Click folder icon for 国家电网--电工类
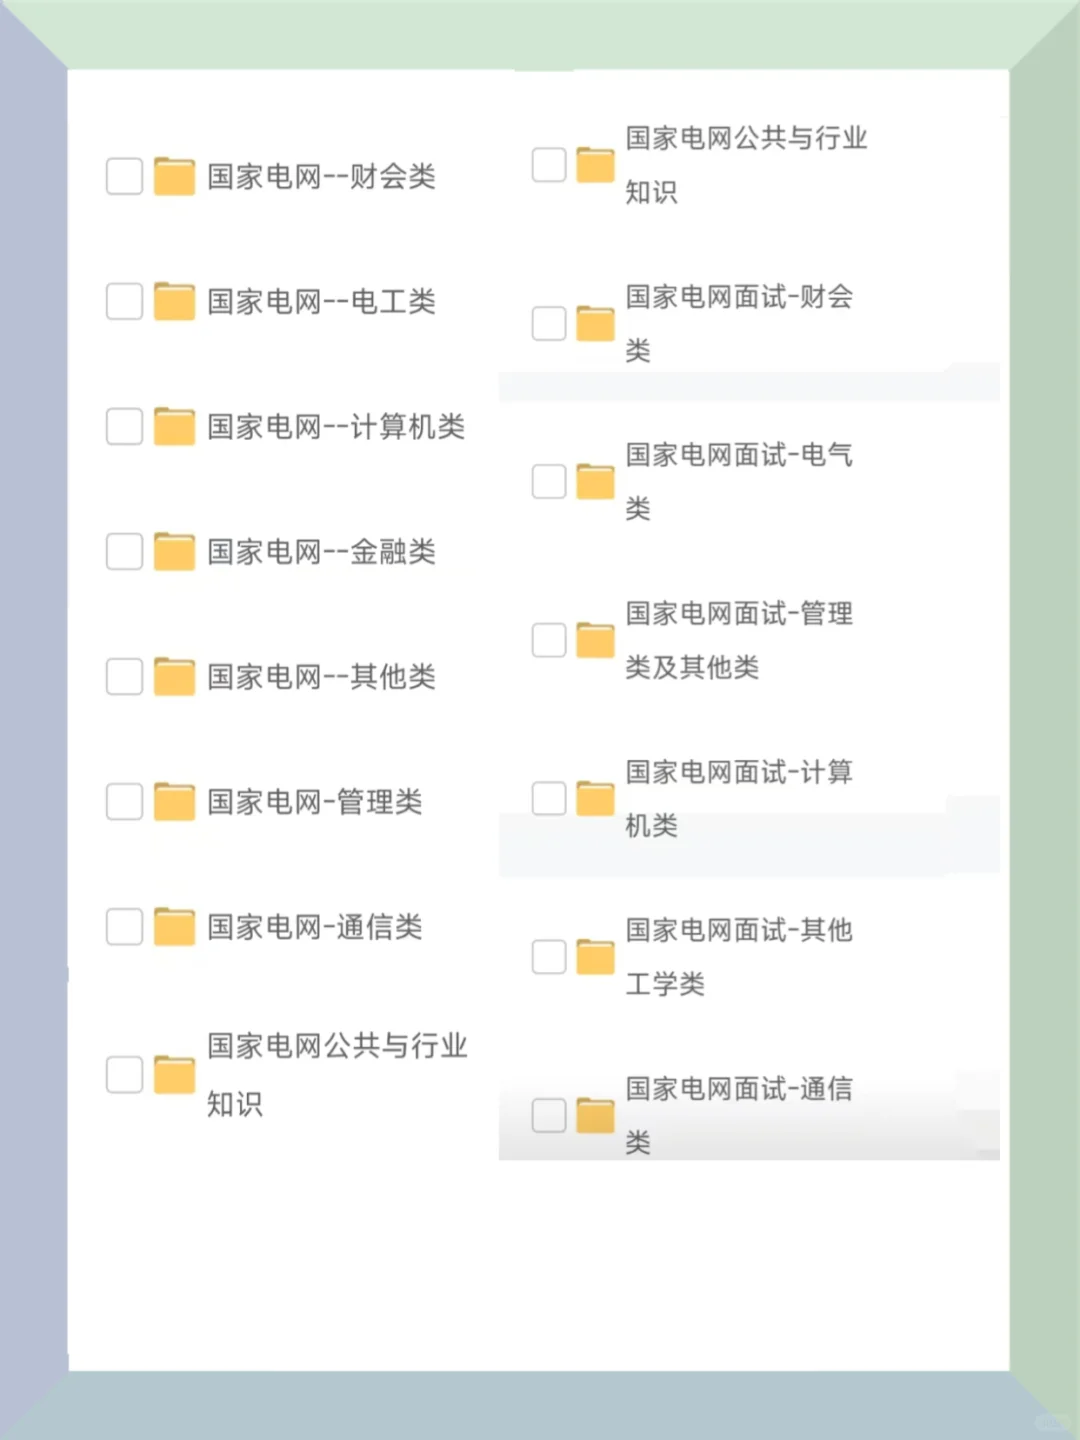Screen dimensions: 1080x1440 [x=174, y=302]
